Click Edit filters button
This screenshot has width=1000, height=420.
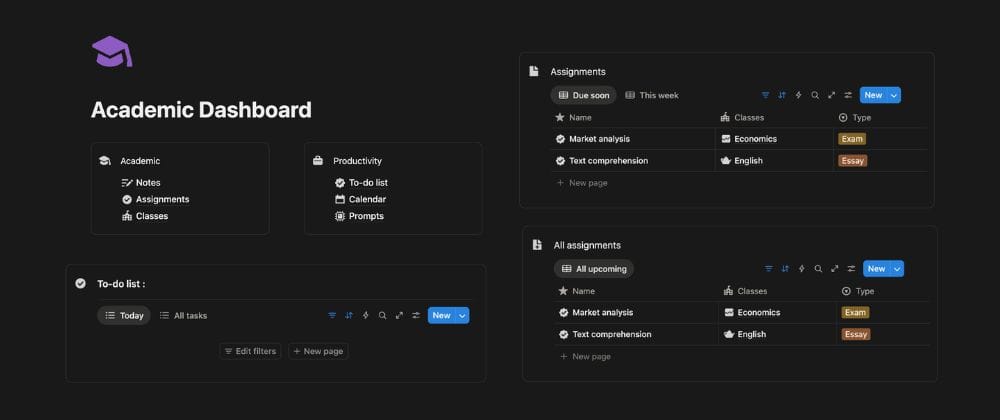click(x=250, y=351)
